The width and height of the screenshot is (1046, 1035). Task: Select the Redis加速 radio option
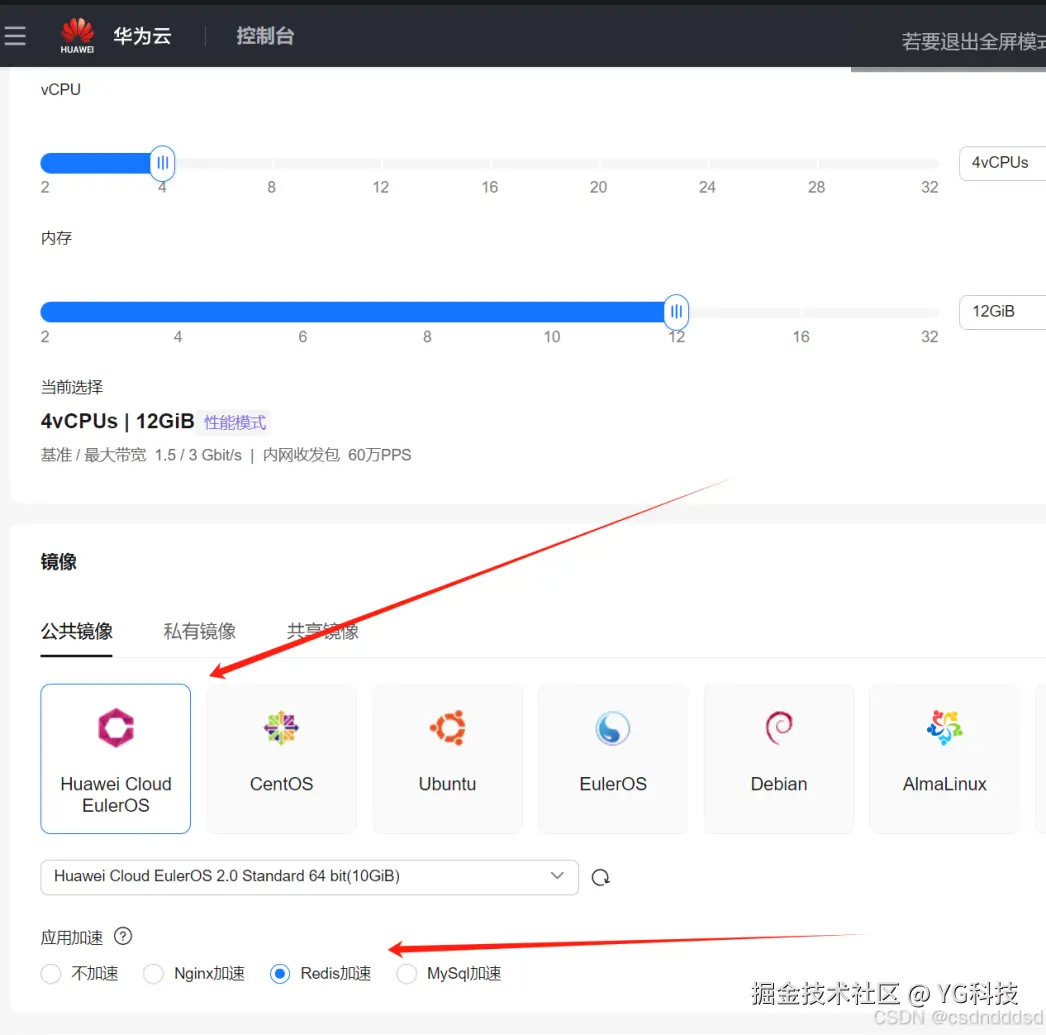tap(280, 974)
